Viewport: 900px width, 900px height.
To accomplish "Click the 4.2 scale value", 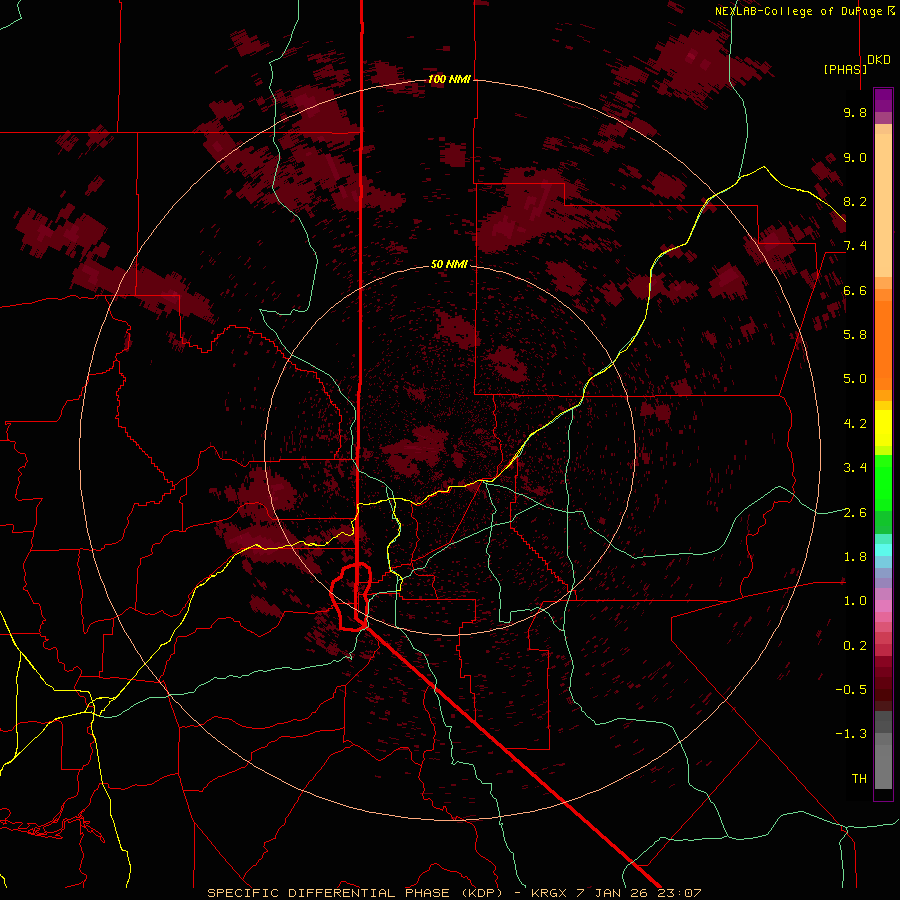I will pyautogui.click(x=855, y=423).
